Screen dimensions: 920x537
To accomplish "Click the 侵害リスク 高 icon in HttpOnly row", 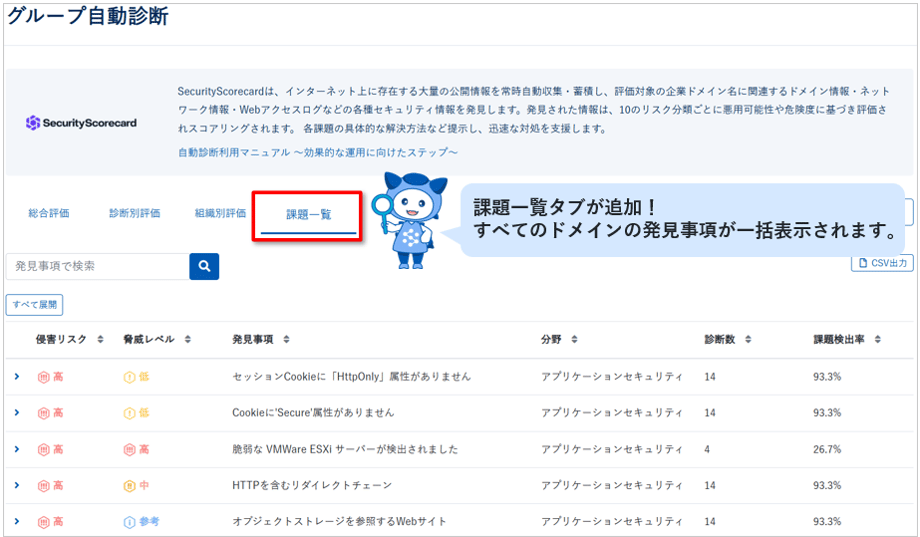I will (43, 377).
